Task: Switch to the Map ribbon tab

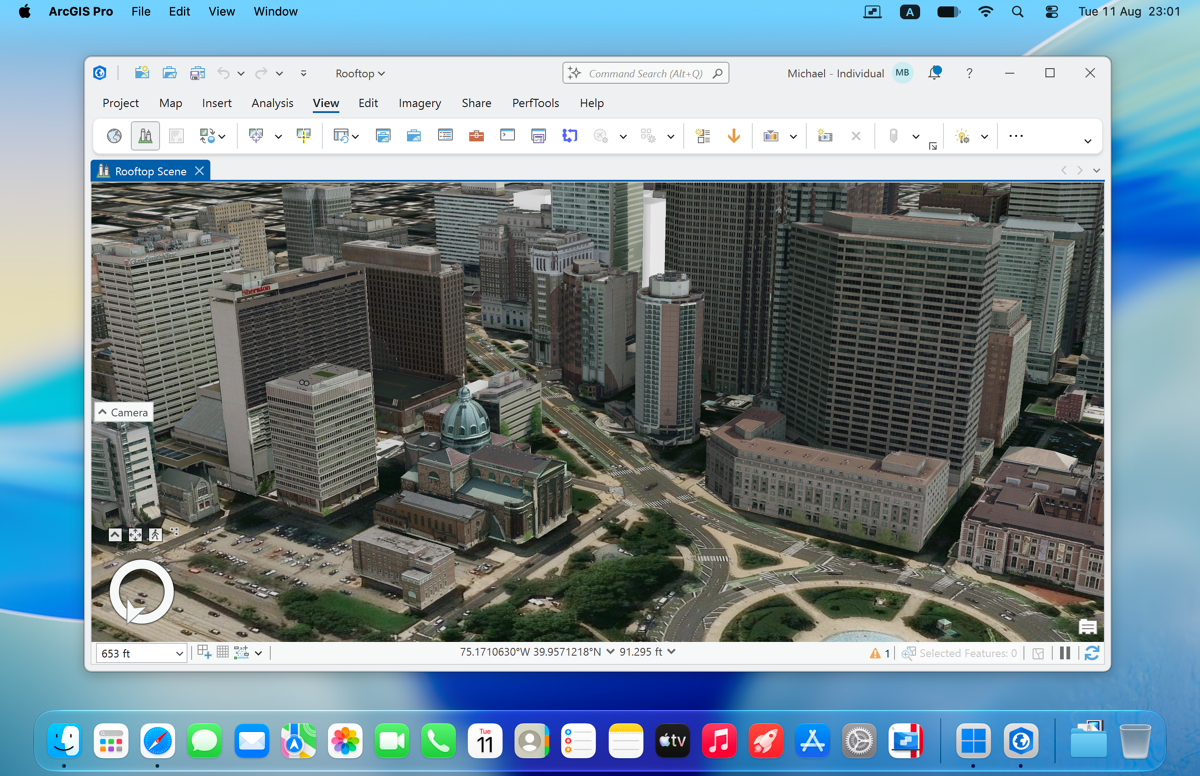Action: pos(170,103)
